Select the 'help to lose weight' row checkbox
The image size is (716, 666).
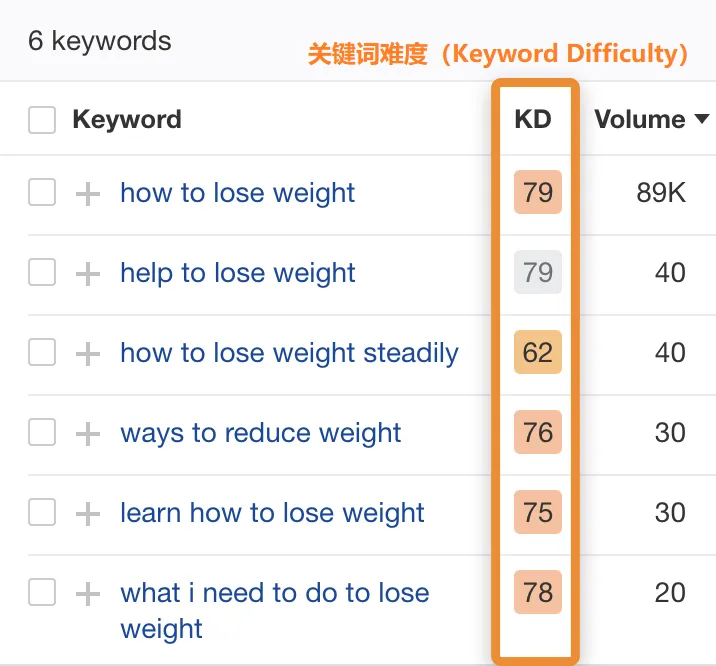pos(42,273)
